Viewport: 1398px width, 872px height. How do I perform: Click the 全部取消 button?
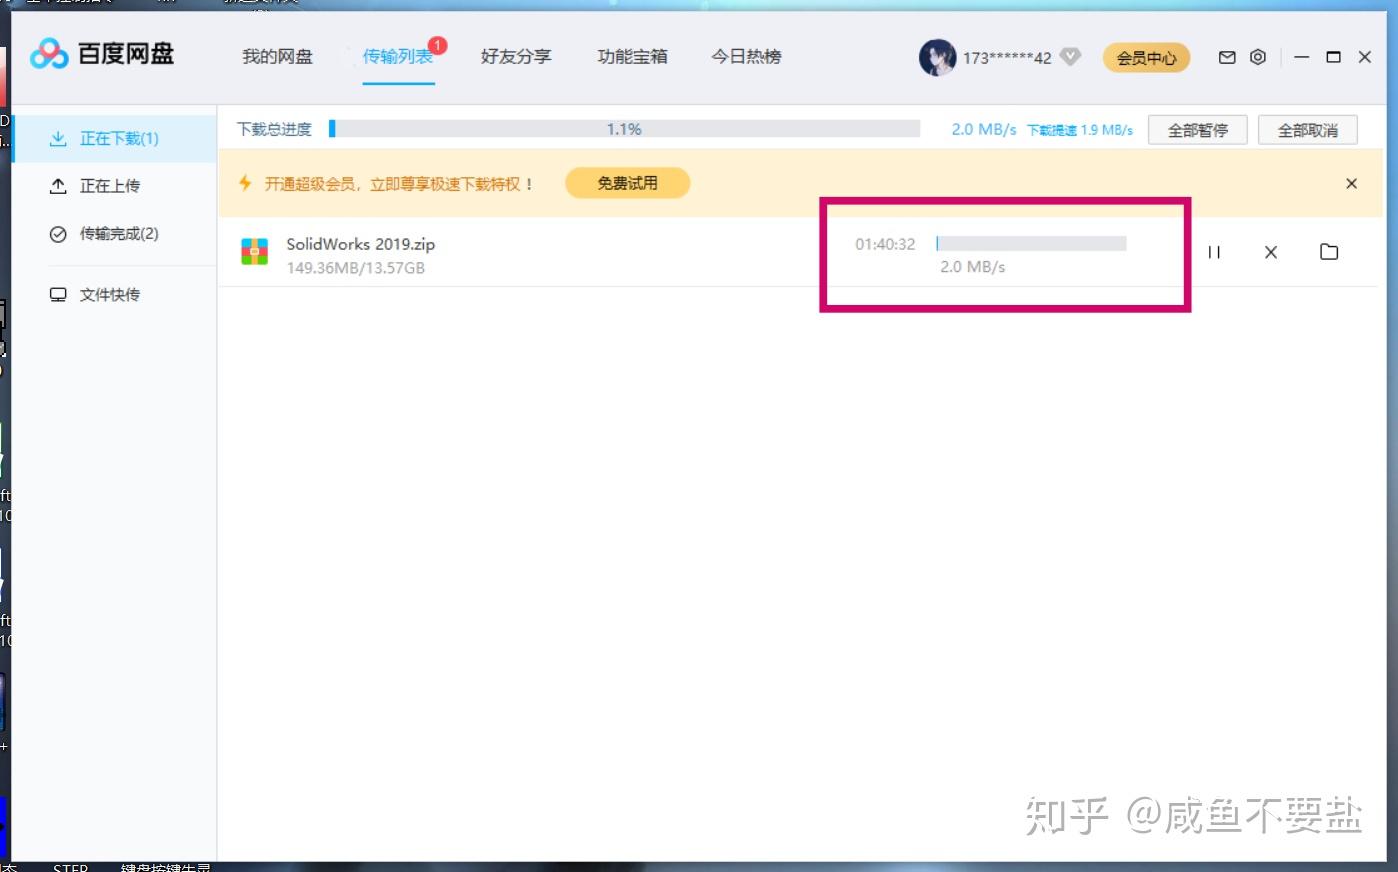point(1307,130)
